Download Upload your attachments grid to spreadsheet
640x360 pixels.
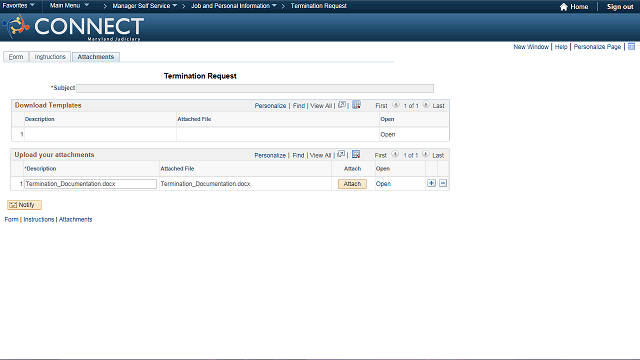[356, 154]
